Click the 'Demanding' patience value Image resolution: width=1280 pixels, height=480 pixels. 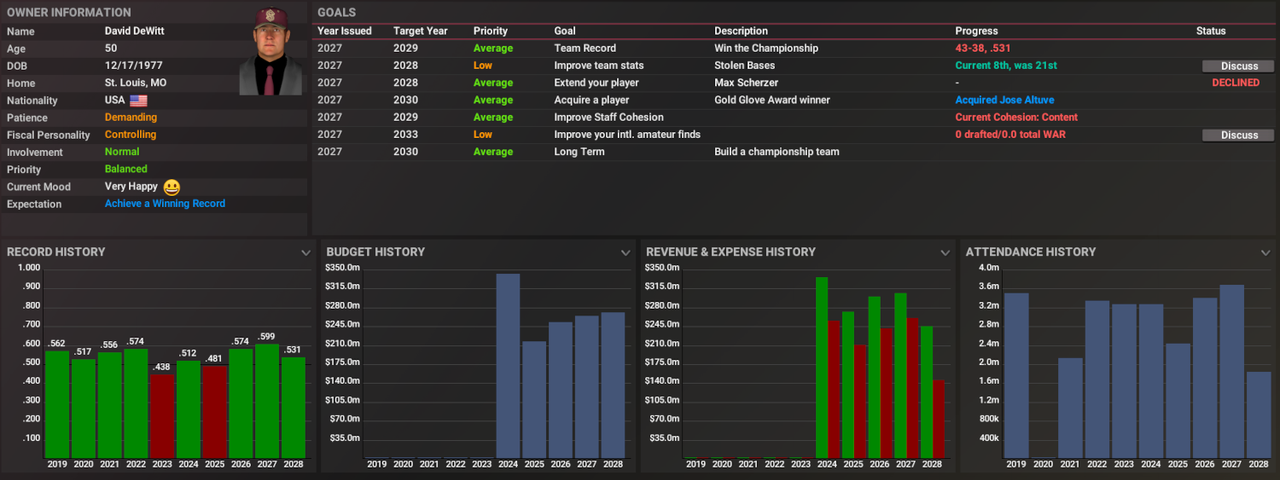pyautogui.click(x=131, y=118)
